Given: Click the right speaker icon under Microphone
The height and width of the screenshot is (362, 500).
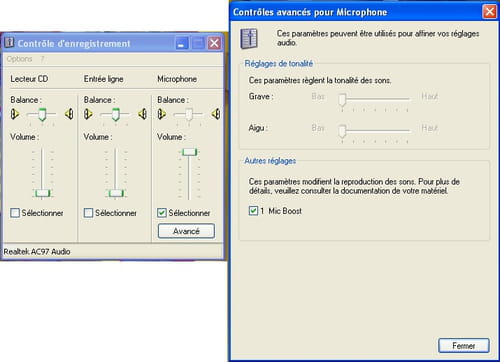Looking at the screenshot, I should click(216, 114).
